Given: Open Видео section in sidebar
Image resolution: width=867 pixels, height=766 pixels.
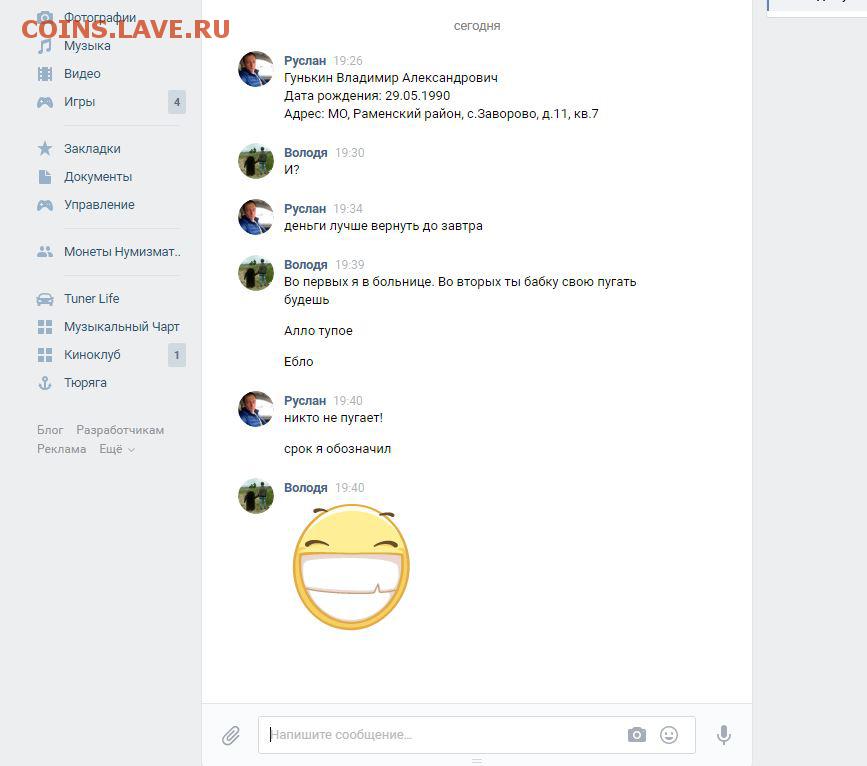Looking at the screenshot, I should click(82, 74).
